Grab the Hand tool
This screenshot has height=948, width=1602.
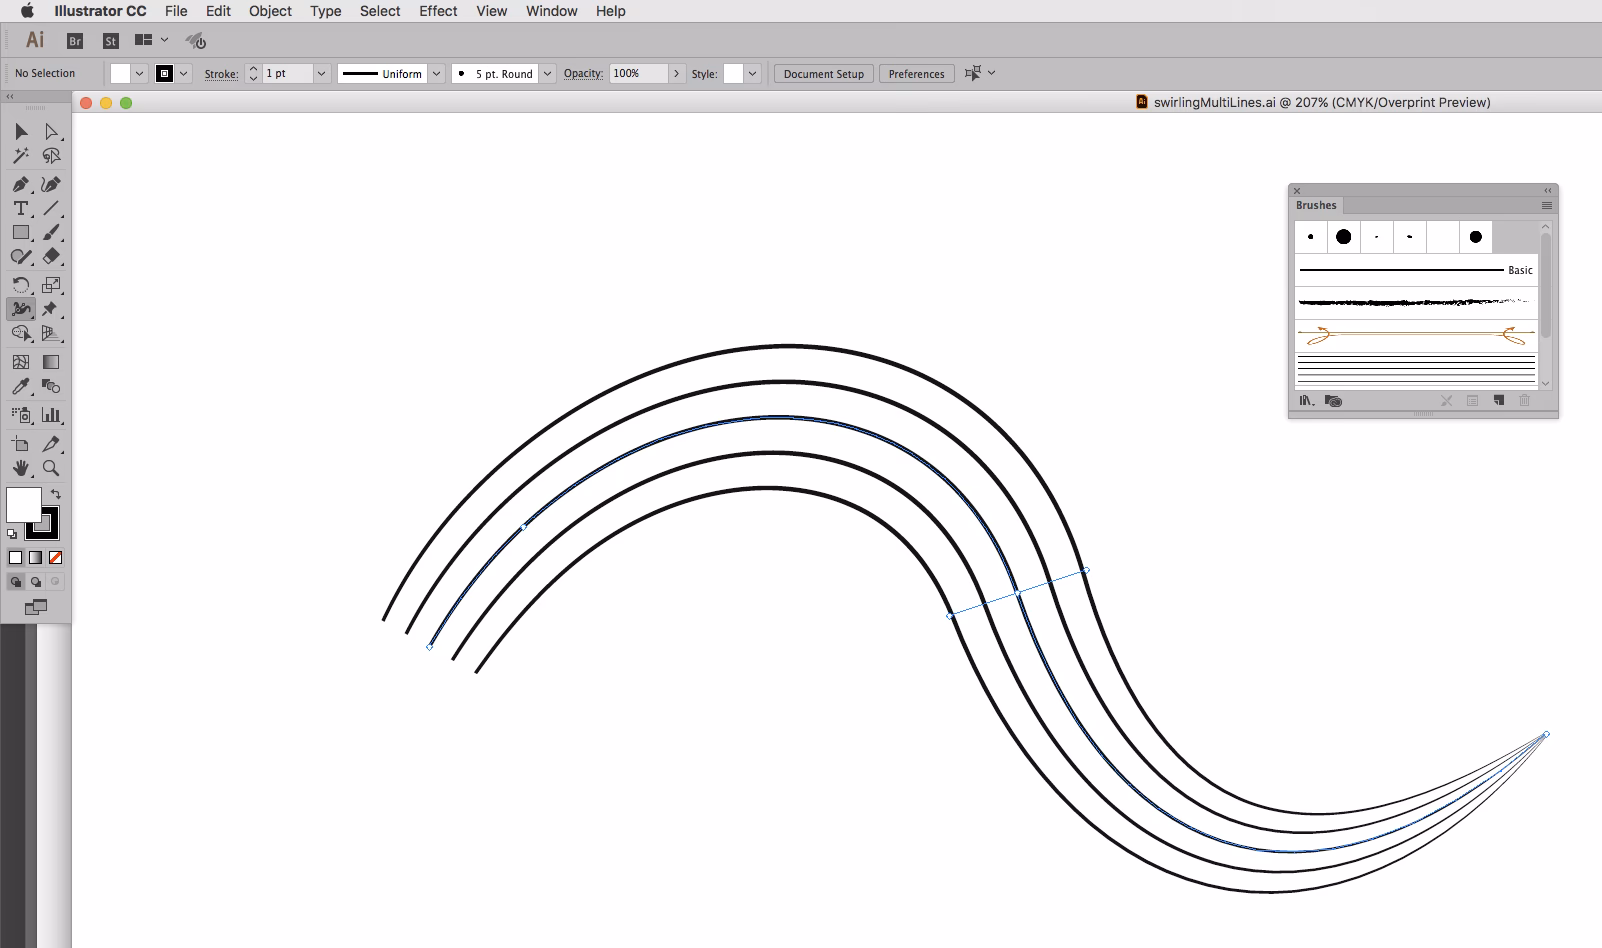point(20,468)
